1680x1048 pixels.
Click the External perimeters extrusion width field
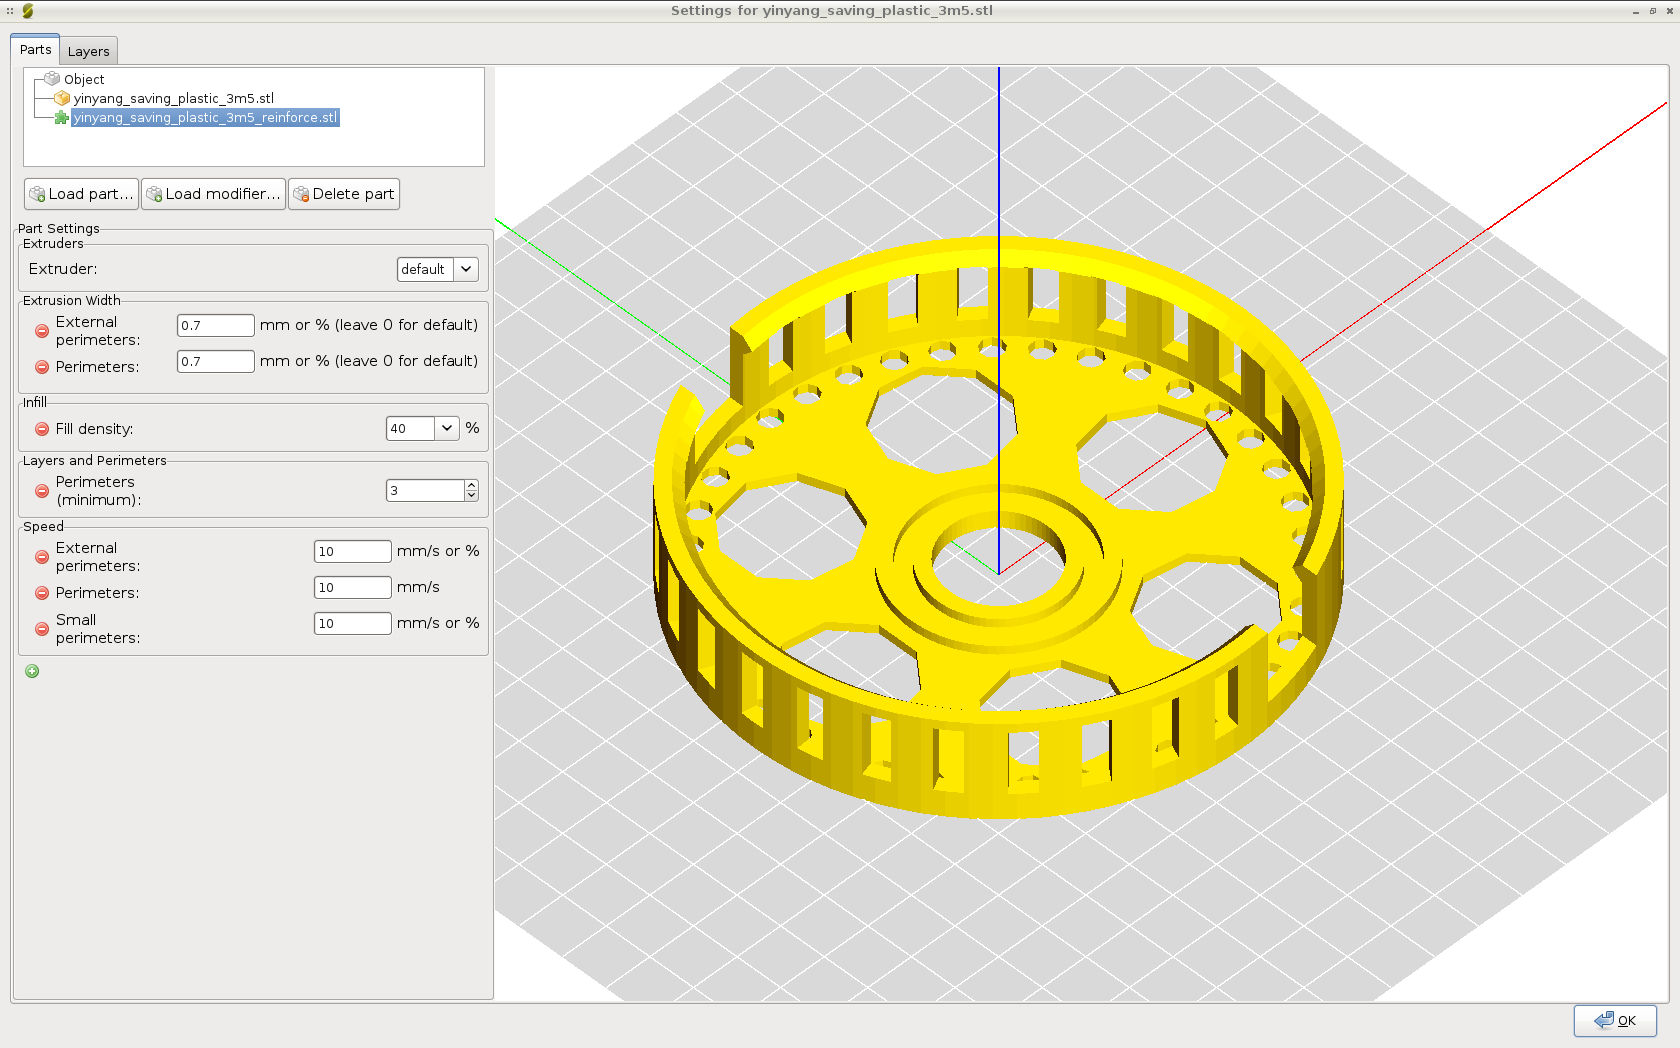[216, 325]
